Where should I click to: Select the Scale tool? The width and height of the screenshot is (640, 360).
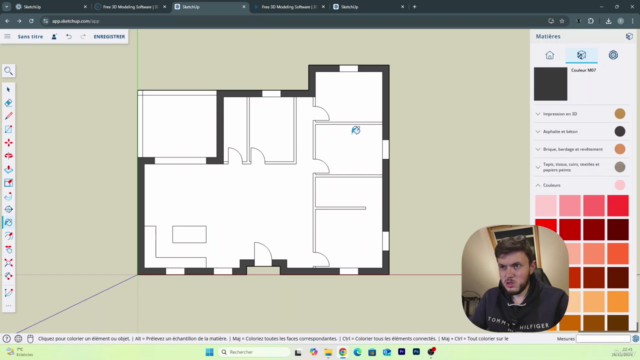point(9,183)
